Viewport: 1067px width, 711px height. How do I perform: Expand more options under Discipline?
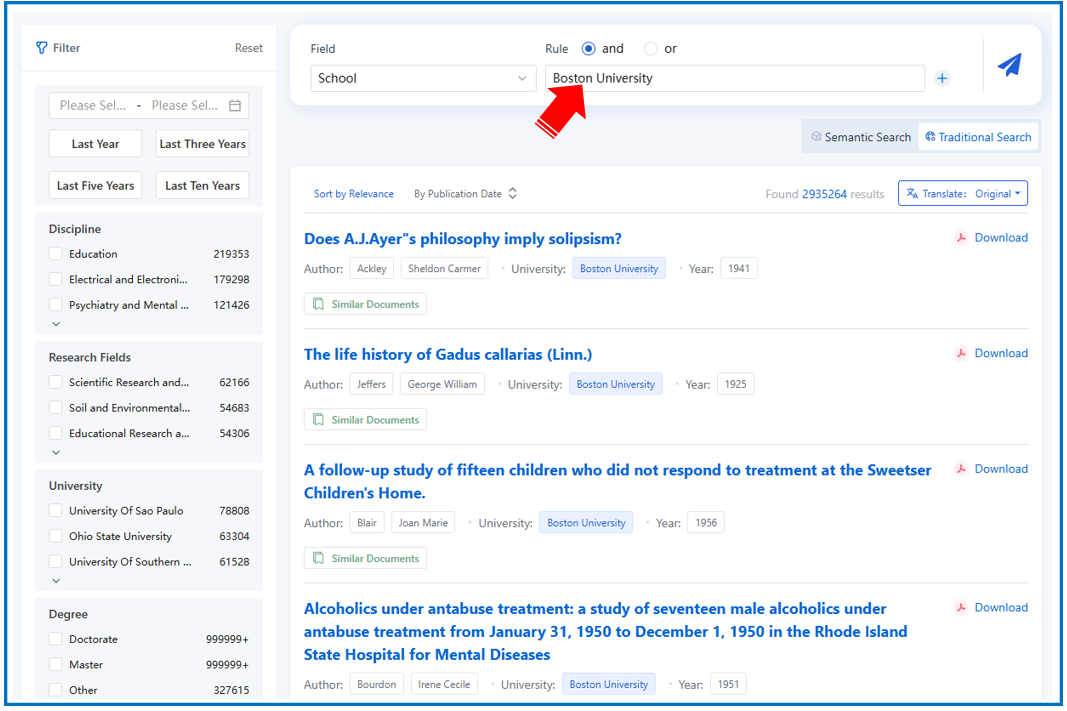(x=56, y=324)
